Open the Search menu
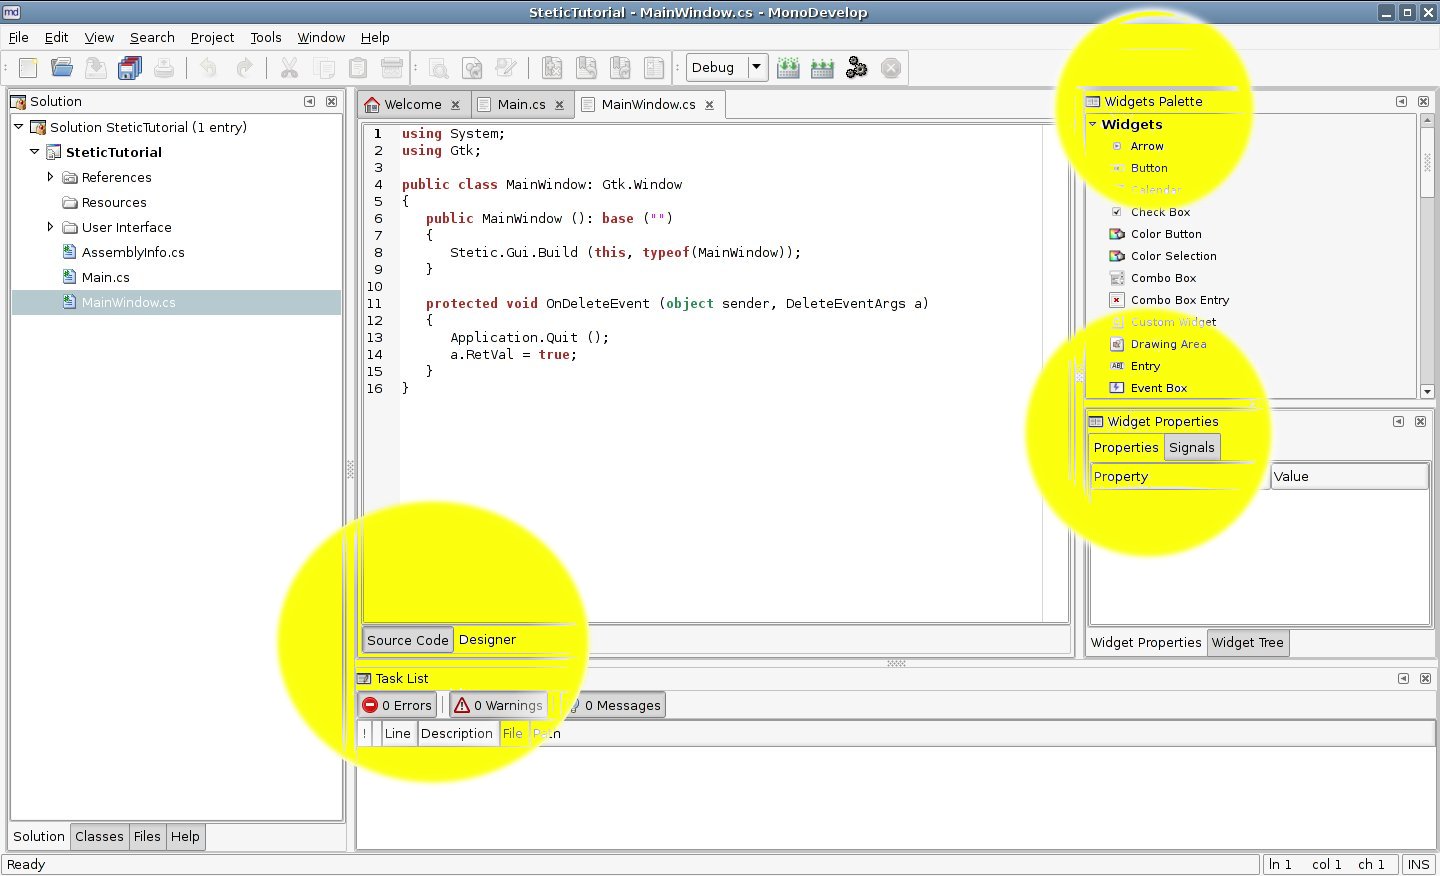 pyautogui.click(x=152, y=37)
